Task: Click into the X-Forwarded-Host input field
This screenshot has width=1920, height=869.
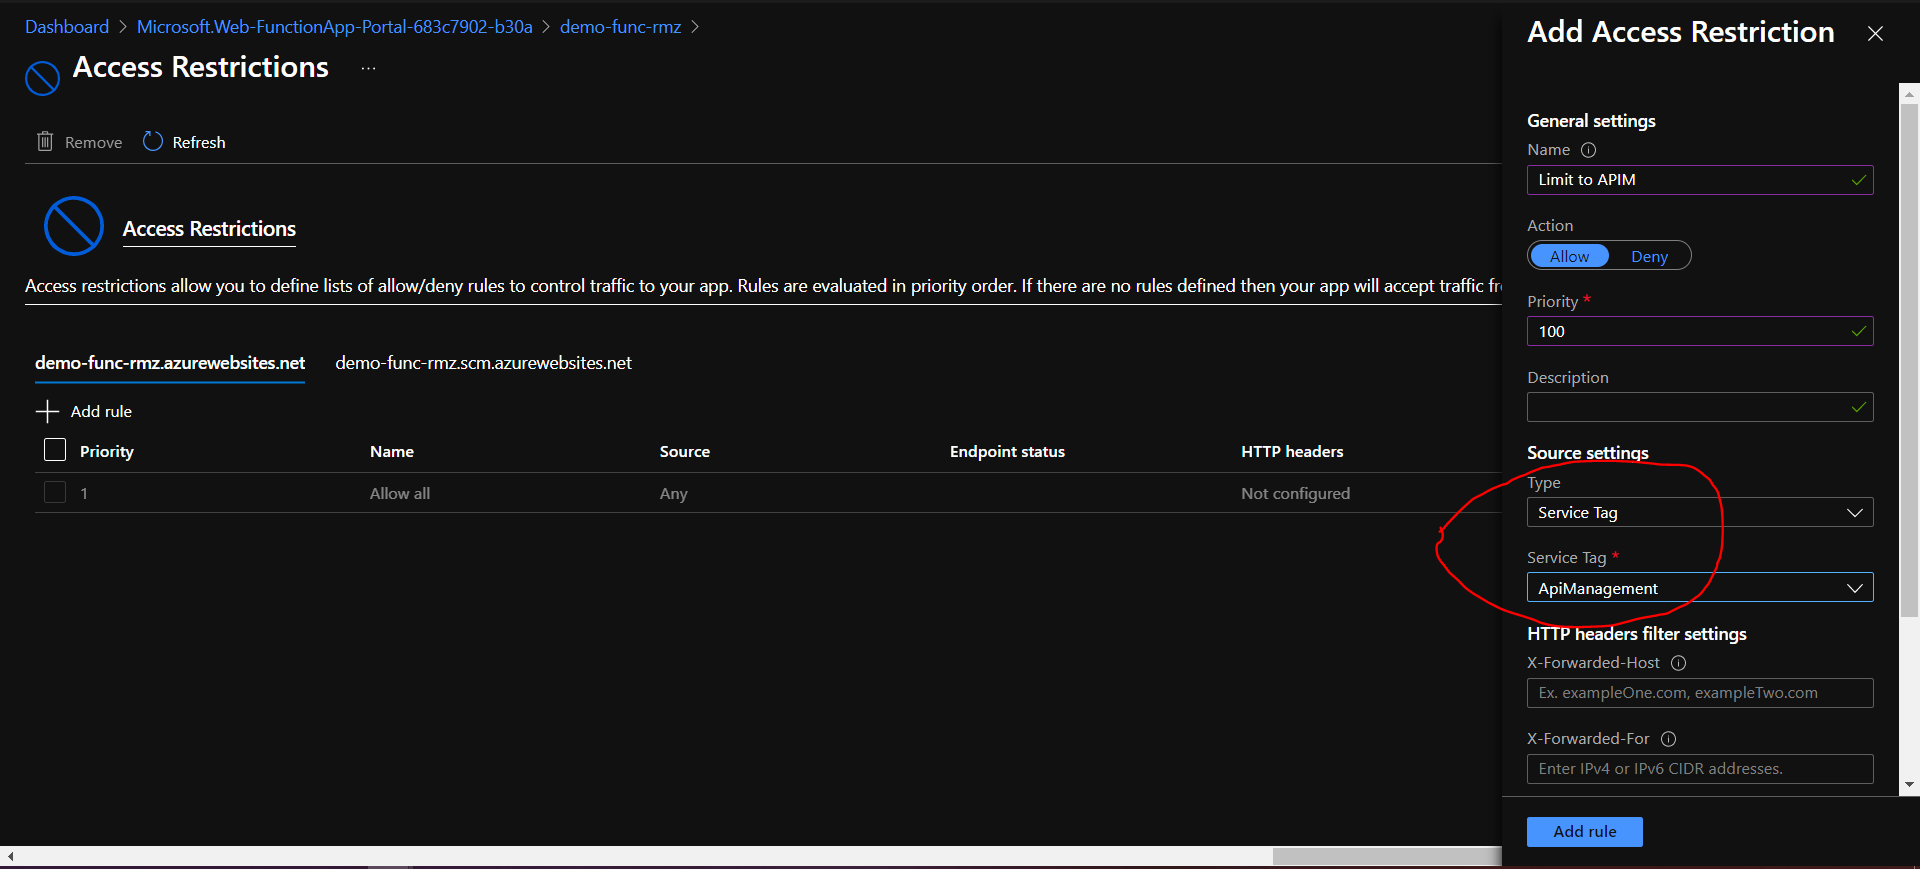Action: (1700, 693)
